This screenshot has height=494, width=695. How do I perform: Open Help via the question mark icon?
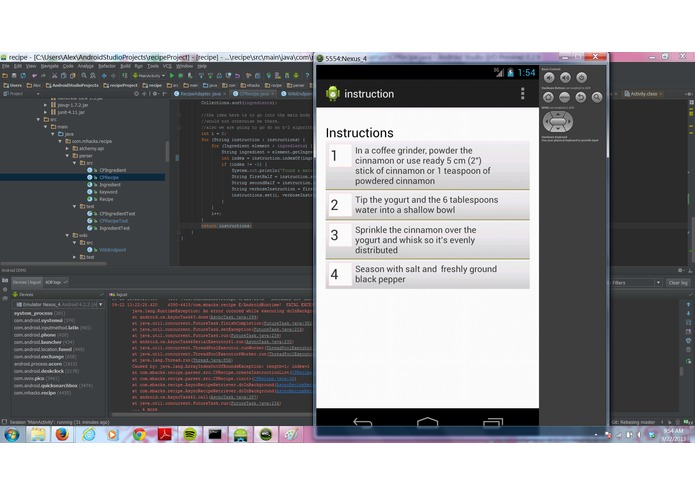pos(307,76)
